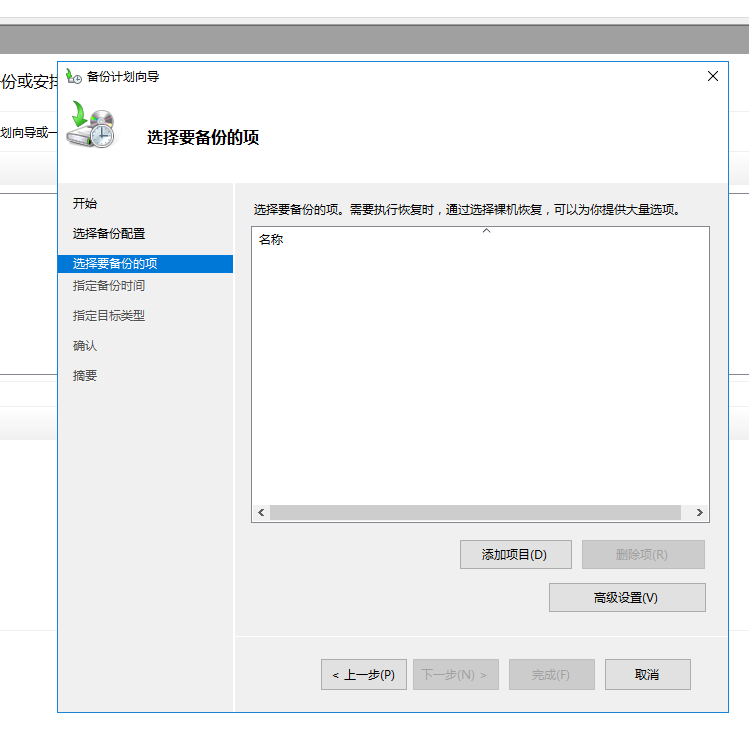Select the 指定备份时间 step
This screenshot has width=749, height=735.
pyautogui.click(x=109, y=286)
